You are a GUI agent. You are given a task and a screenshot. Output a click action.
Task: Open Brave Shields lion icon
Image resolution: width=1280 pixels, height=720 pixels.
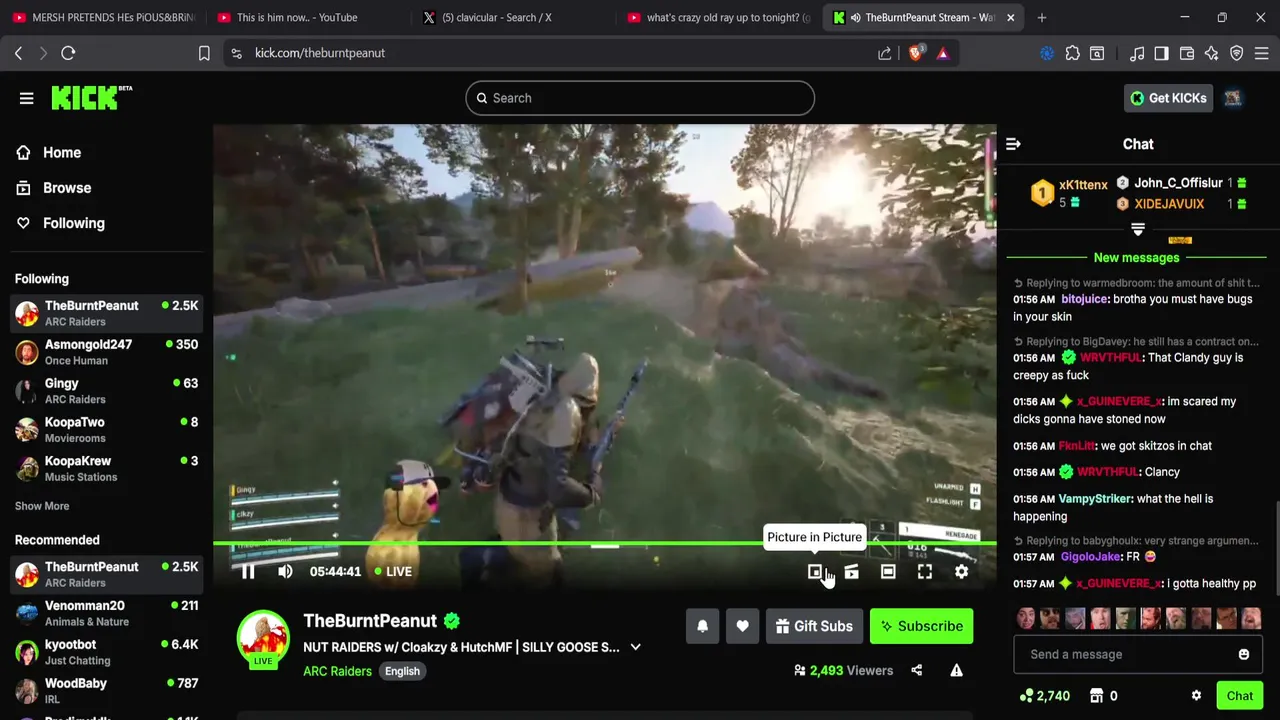[915, 53]
